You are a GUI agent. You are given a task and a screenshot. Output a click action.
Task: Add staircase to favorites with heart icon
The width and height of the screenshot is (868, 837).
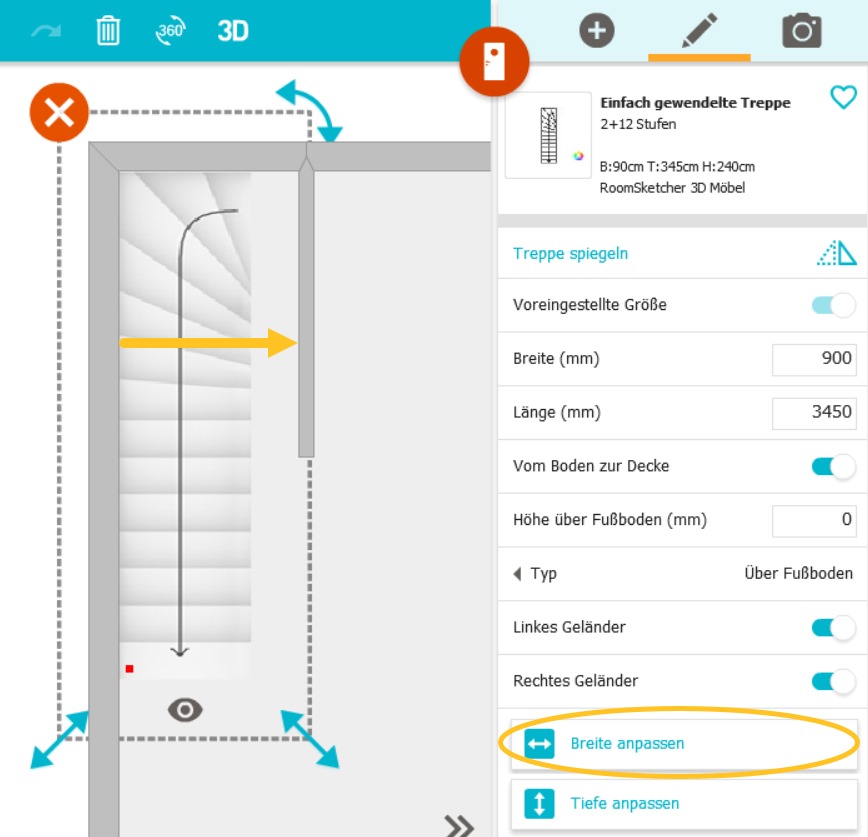click(x=843, y=97)
